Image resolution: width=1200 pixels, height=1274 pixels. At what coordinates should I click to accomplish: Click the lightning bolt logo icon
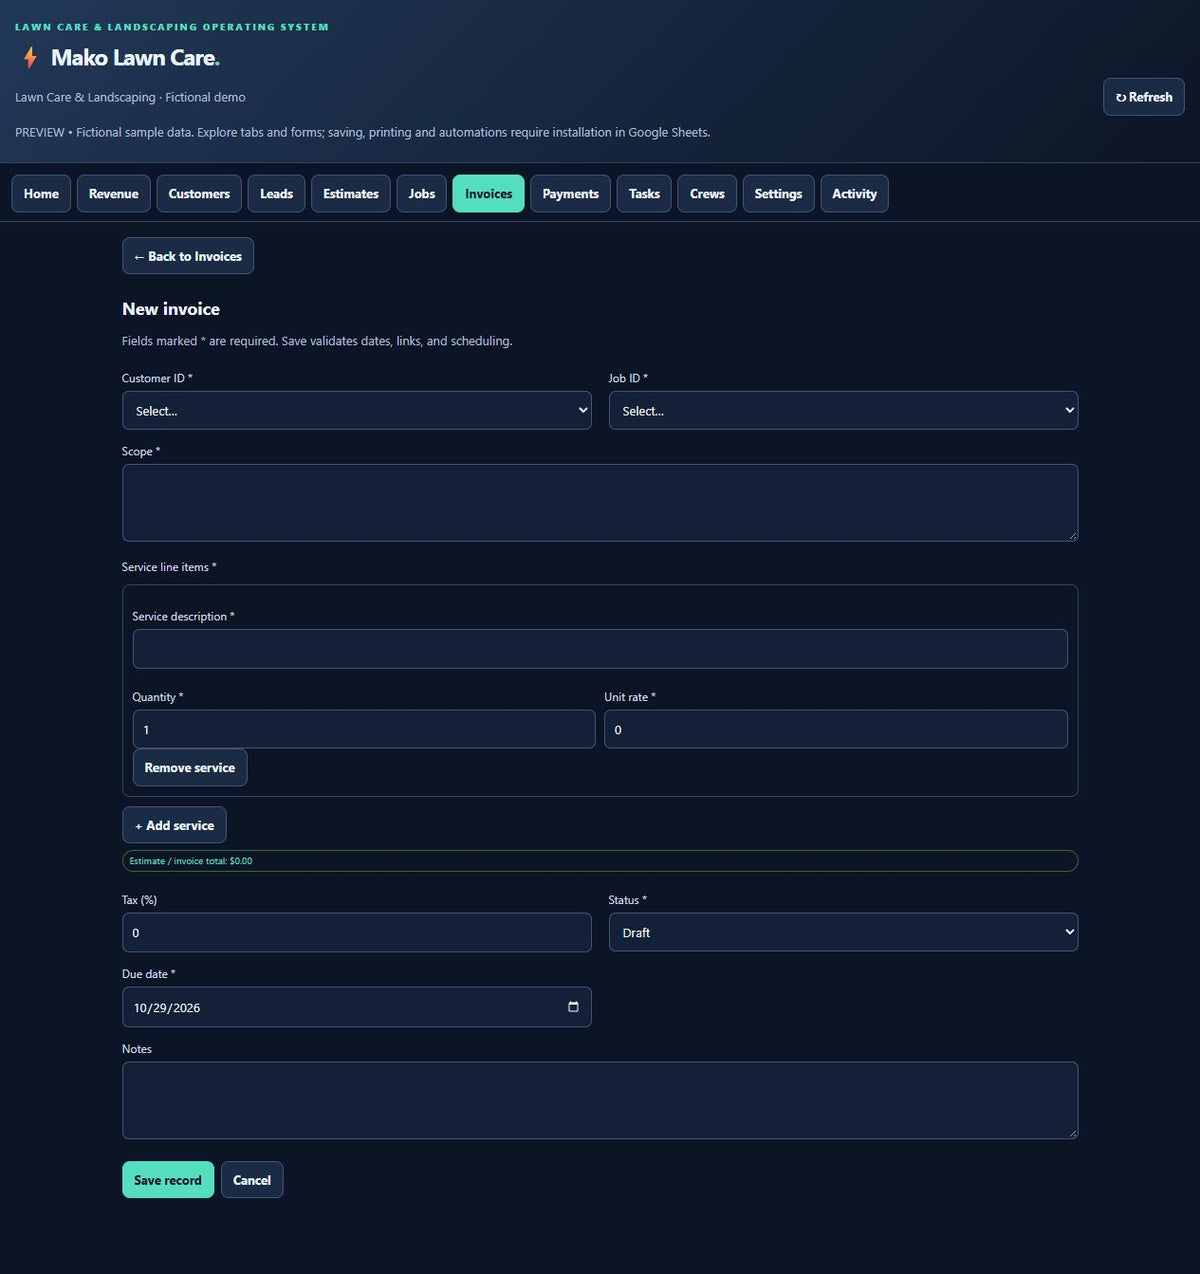point(30,58)
